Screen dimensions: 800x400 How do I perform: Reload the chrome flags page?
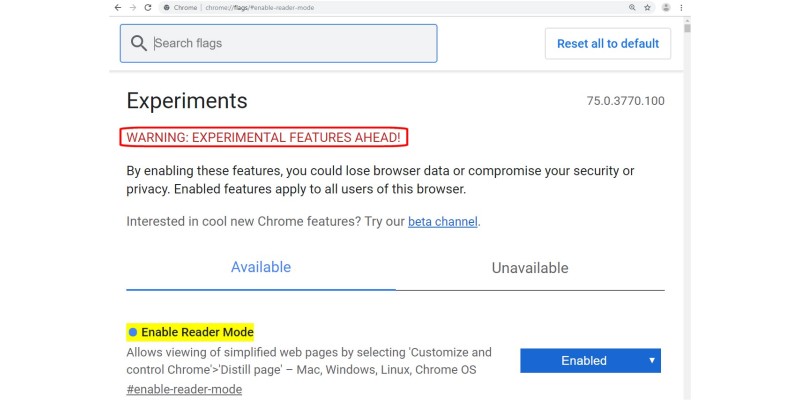(x=148, y=7)
